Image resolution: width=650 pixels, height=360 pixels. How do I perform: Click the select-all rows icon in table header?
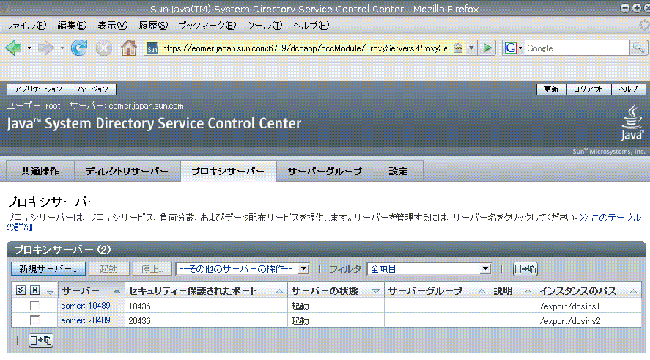coord(20,290)
